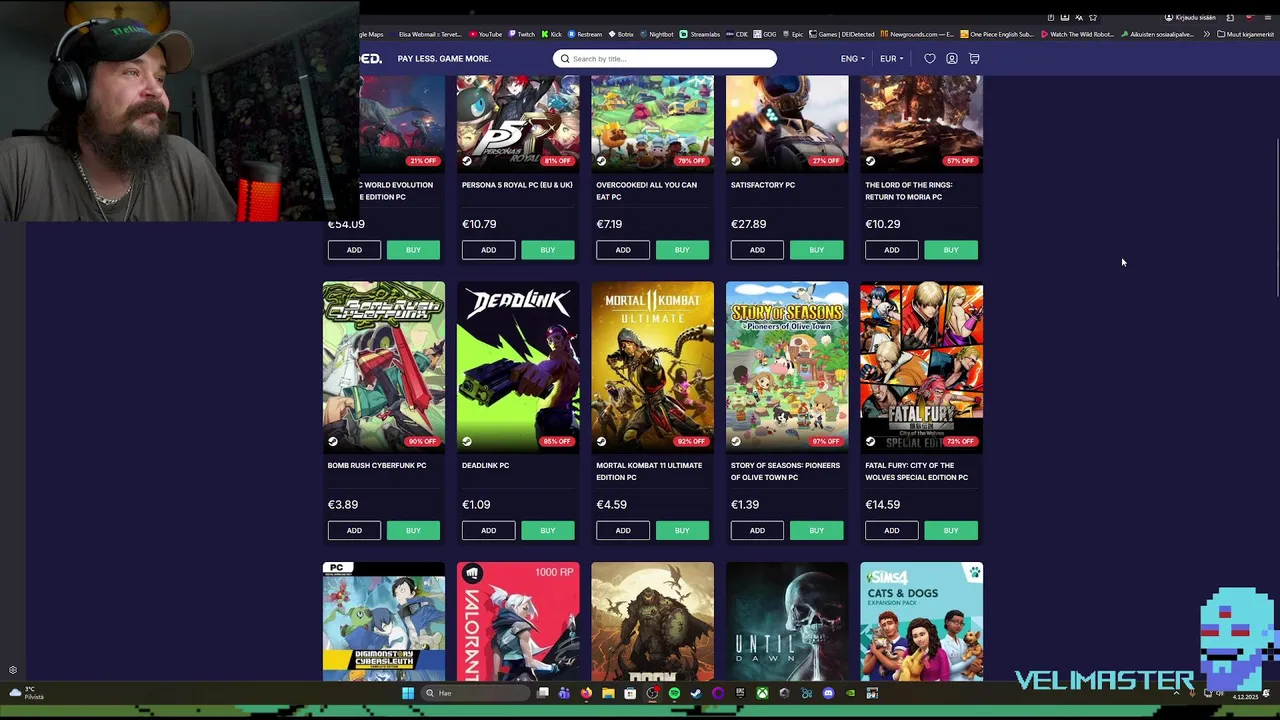
Task: Click the Windows Start button
Action: tap(408, 693)
